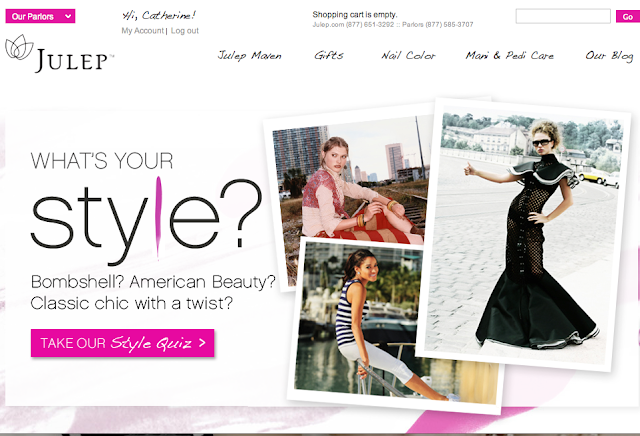Click the Julep logo
The height and width of the screenshot is (436, 640).
pos(59,54)
